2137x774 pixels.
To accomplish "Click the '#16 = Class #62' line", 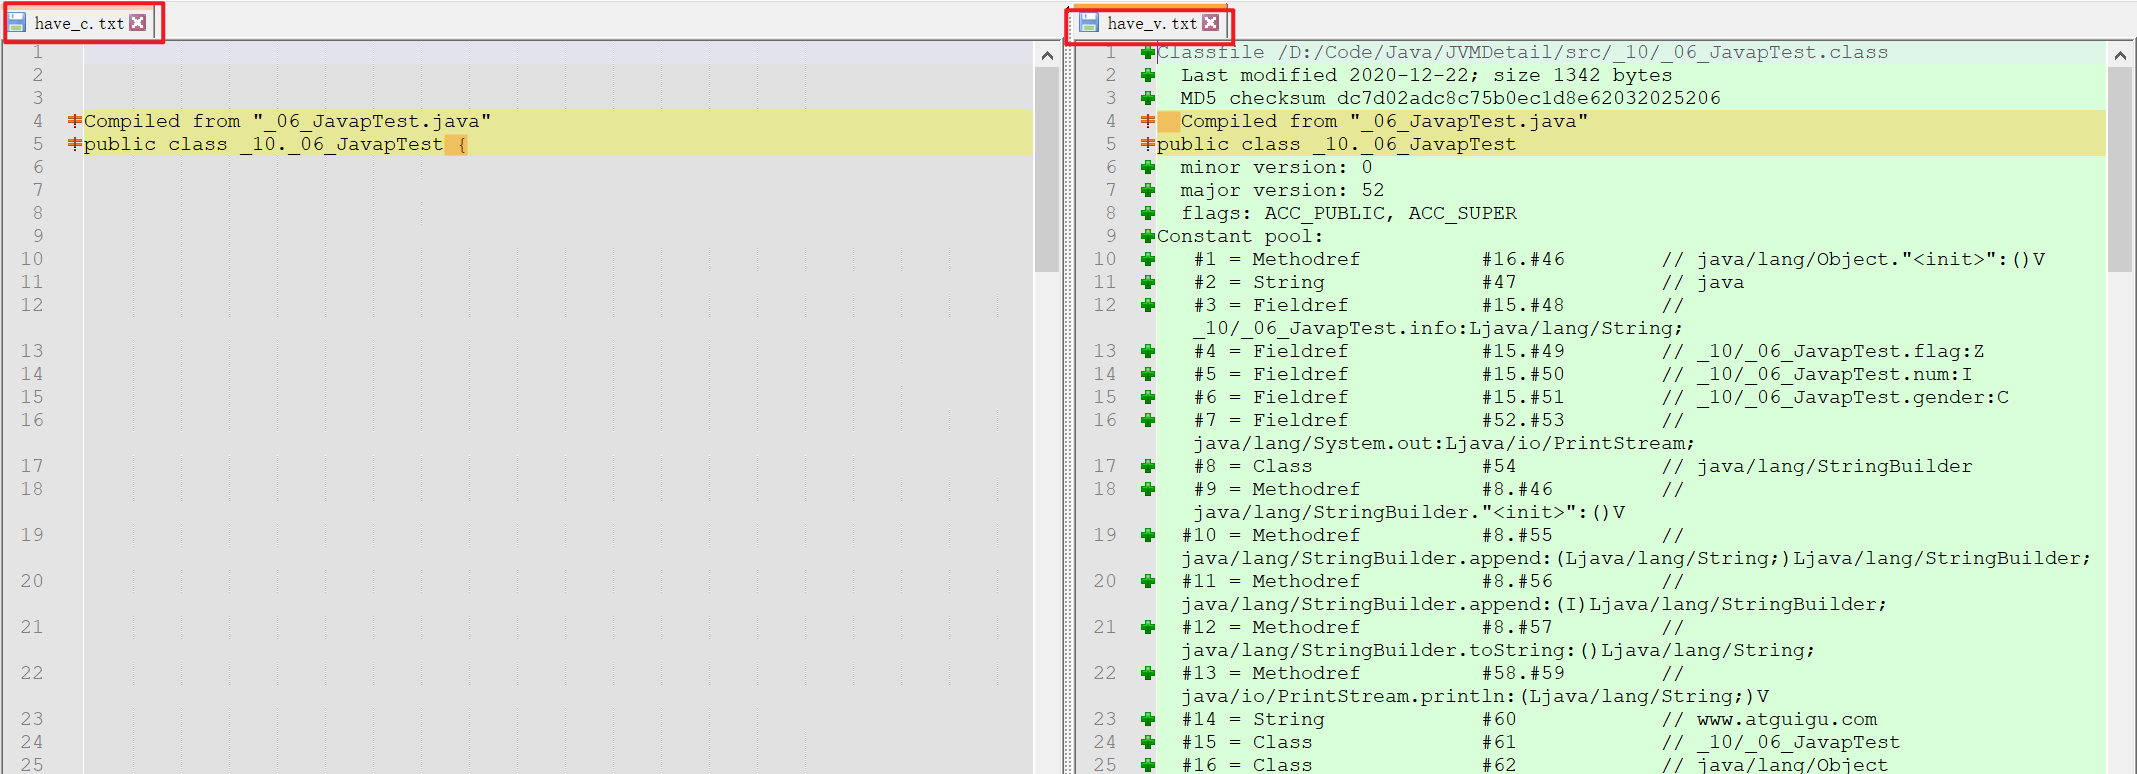I will click(x=1535, y=765).
